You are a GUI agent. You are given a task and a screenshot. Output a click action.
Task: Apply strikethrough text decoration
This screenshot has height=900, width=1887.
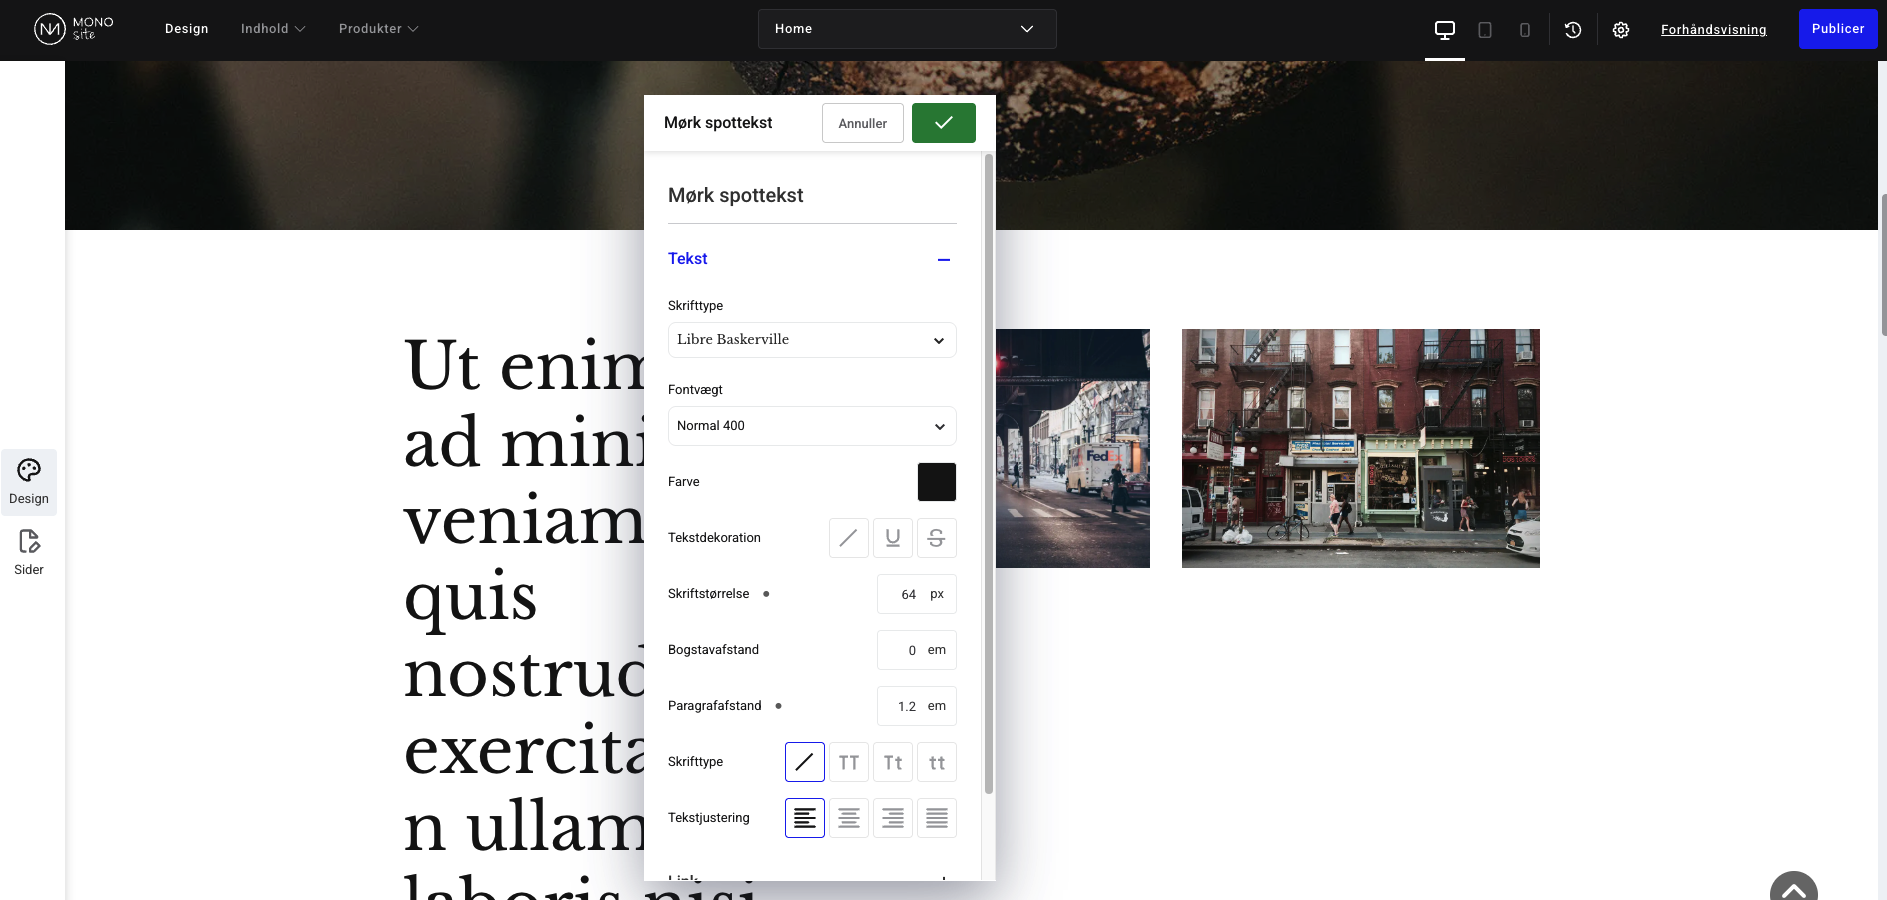tap(936, 538)
